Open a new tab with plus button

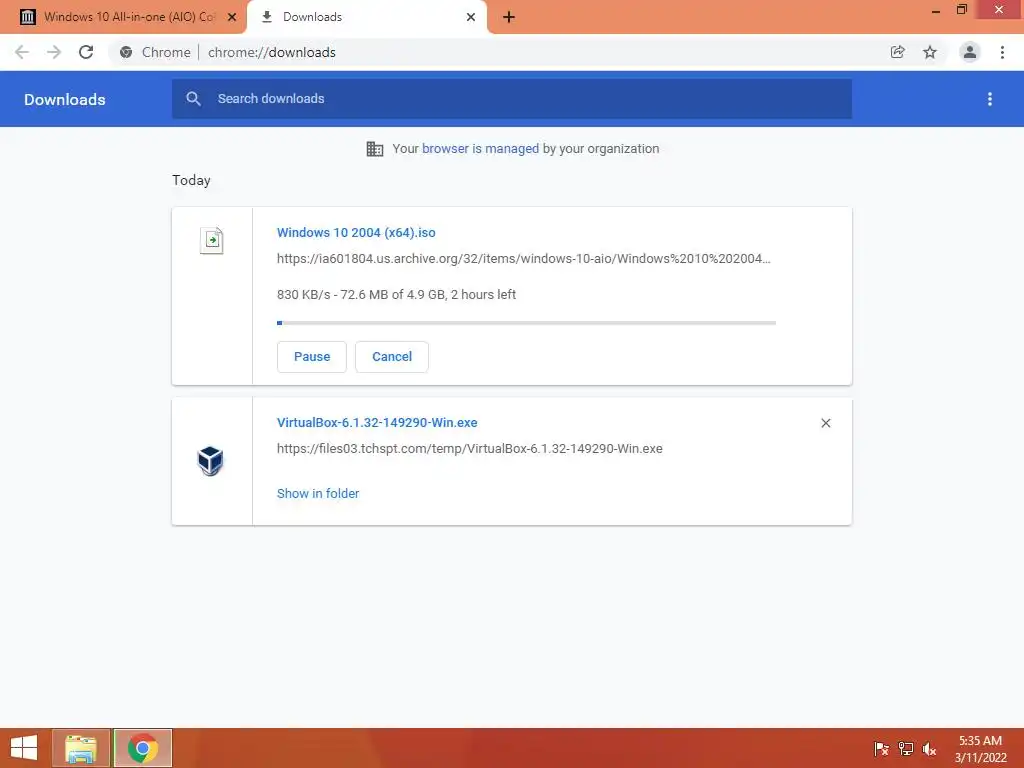point(509,18)
